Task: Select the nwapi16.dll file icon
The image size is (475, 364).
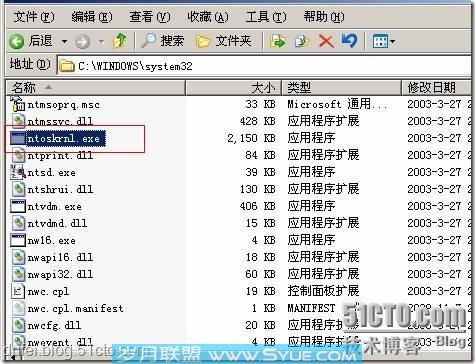Action: 18,257
